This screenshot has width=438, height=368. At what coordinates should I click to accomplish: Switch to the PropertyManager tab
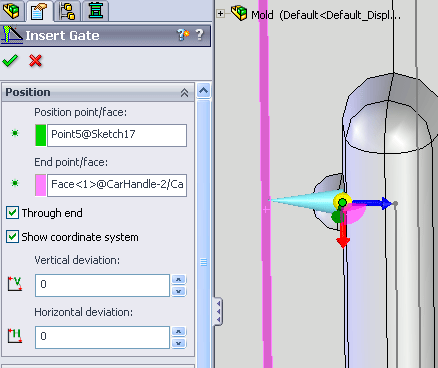pyautogui.click(x=39, y=11)
